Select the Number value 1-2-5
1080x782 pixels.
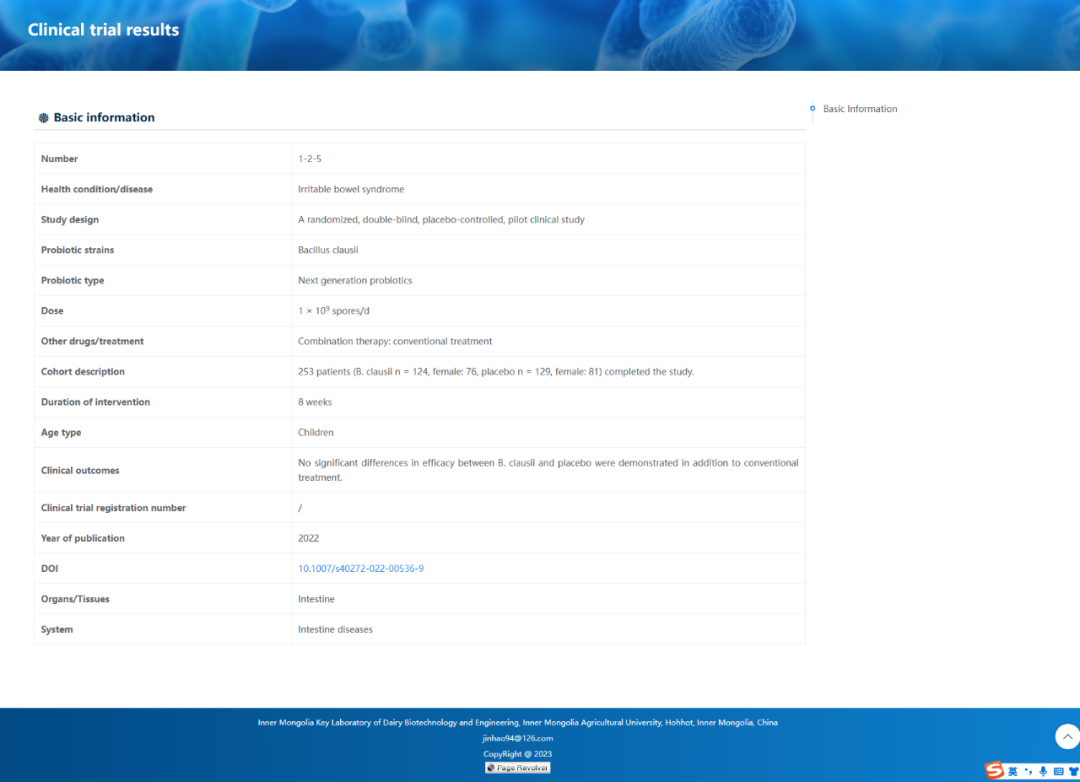(309, 158)
